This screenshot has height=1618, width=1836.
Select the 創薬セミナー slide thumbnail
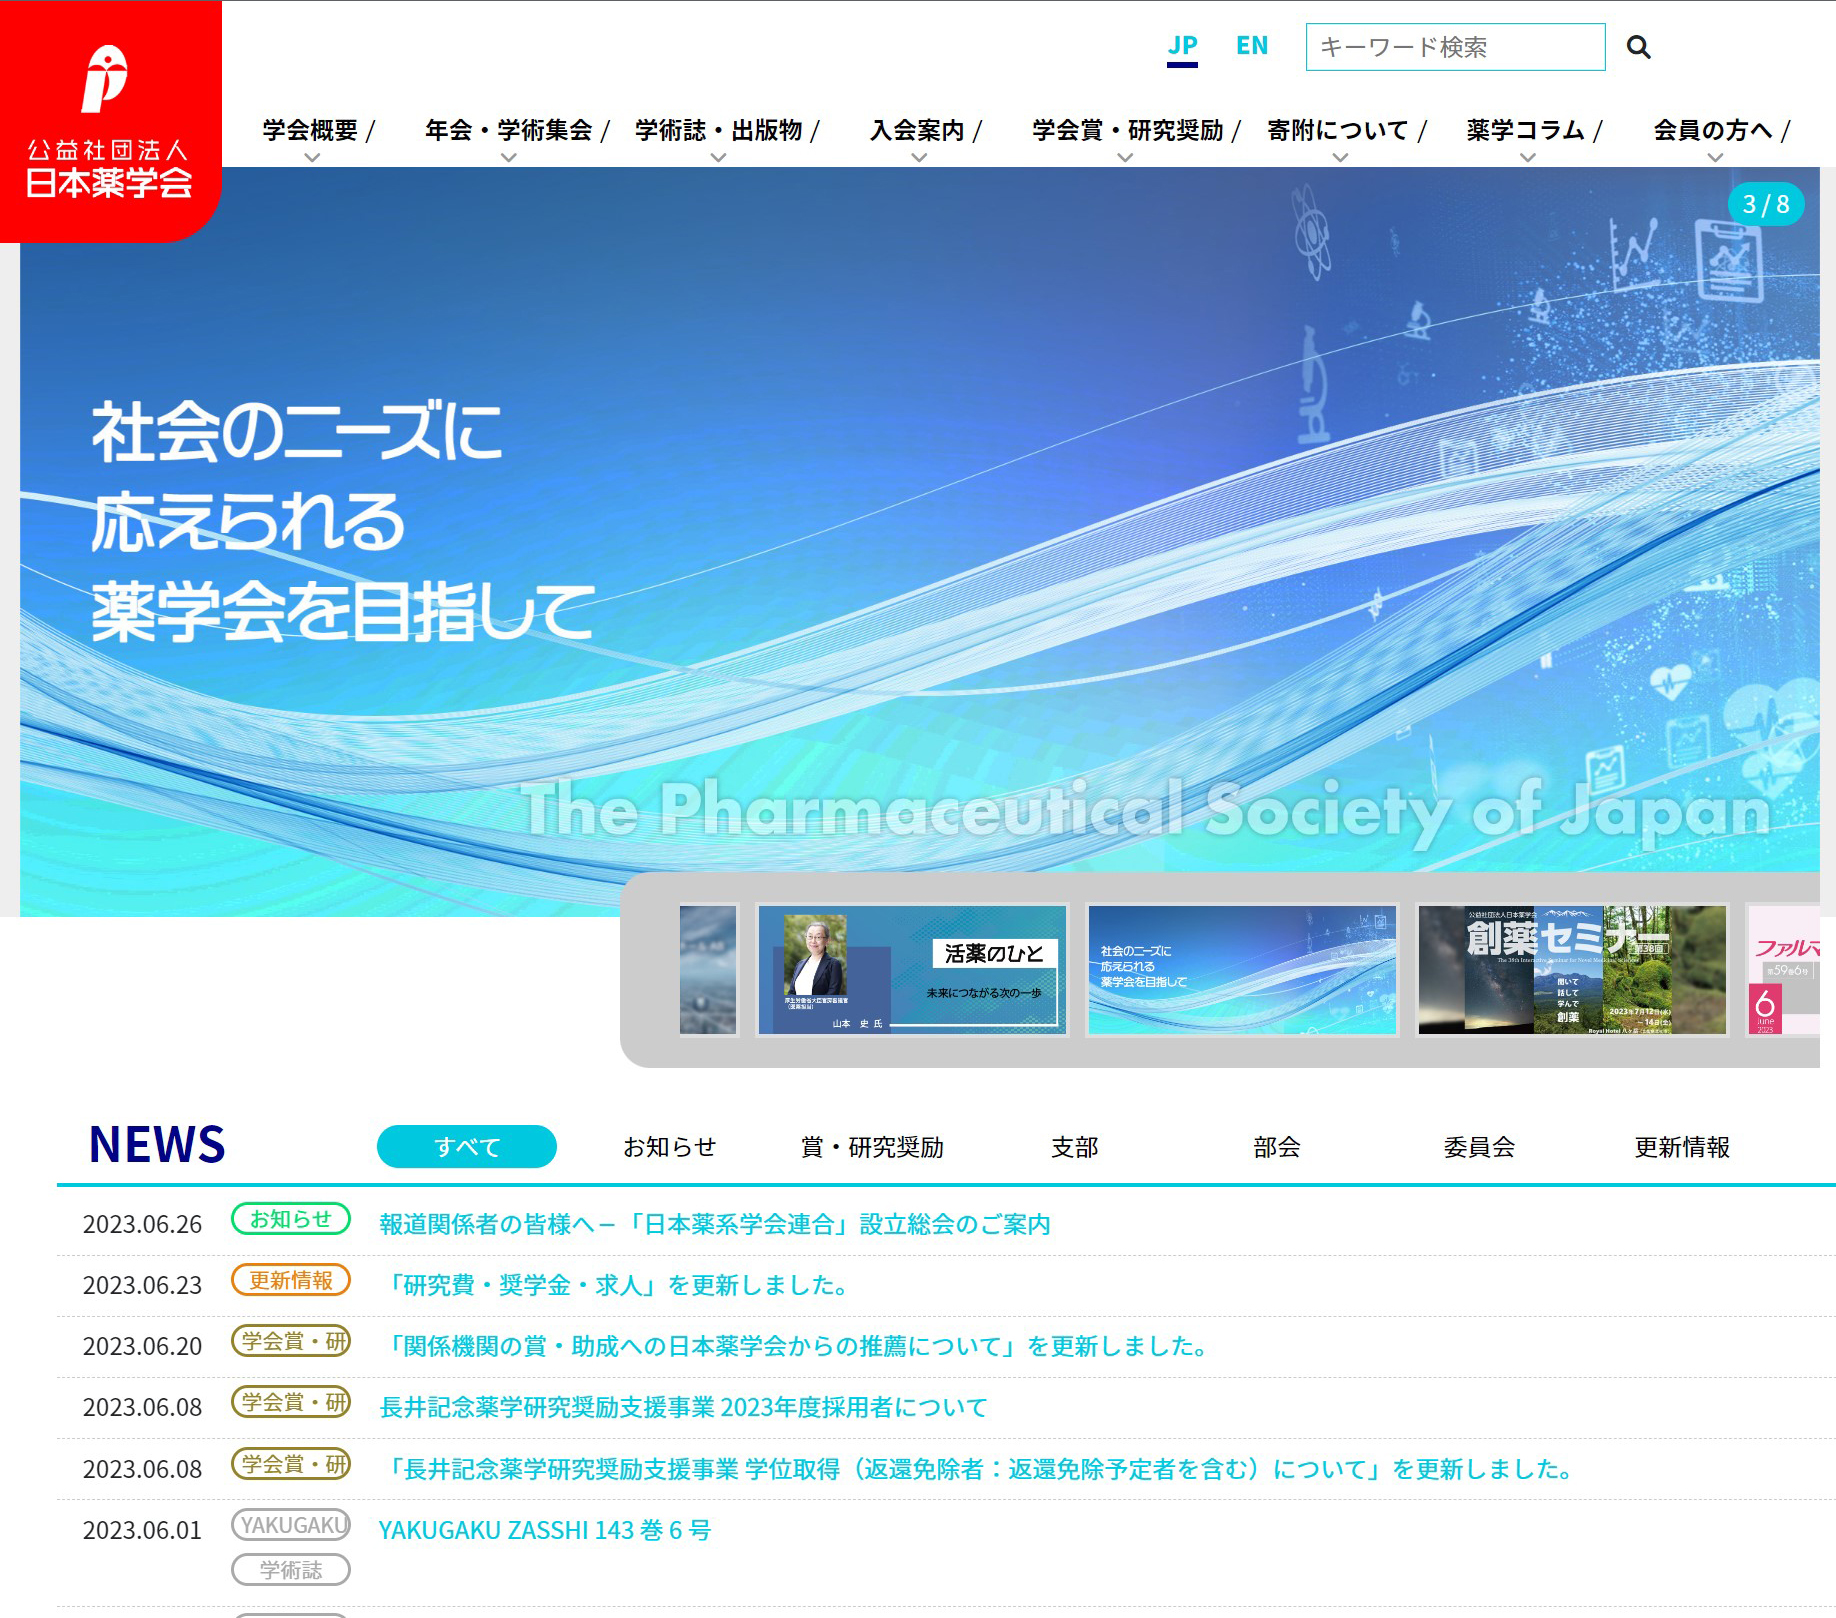coord(1572,970)
